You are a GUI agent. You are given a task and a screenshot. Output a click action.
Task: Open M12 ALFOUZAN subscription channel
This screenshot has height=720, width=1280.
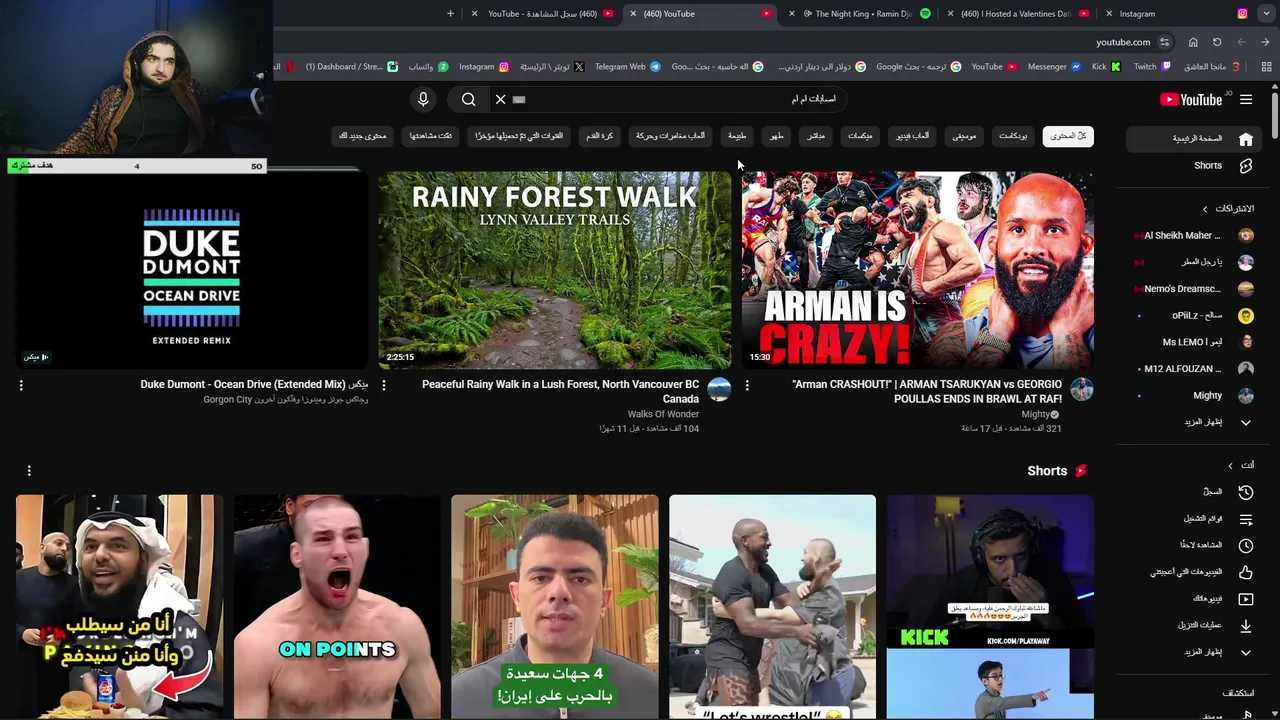pyautogui.click(x=1193, y=369)
